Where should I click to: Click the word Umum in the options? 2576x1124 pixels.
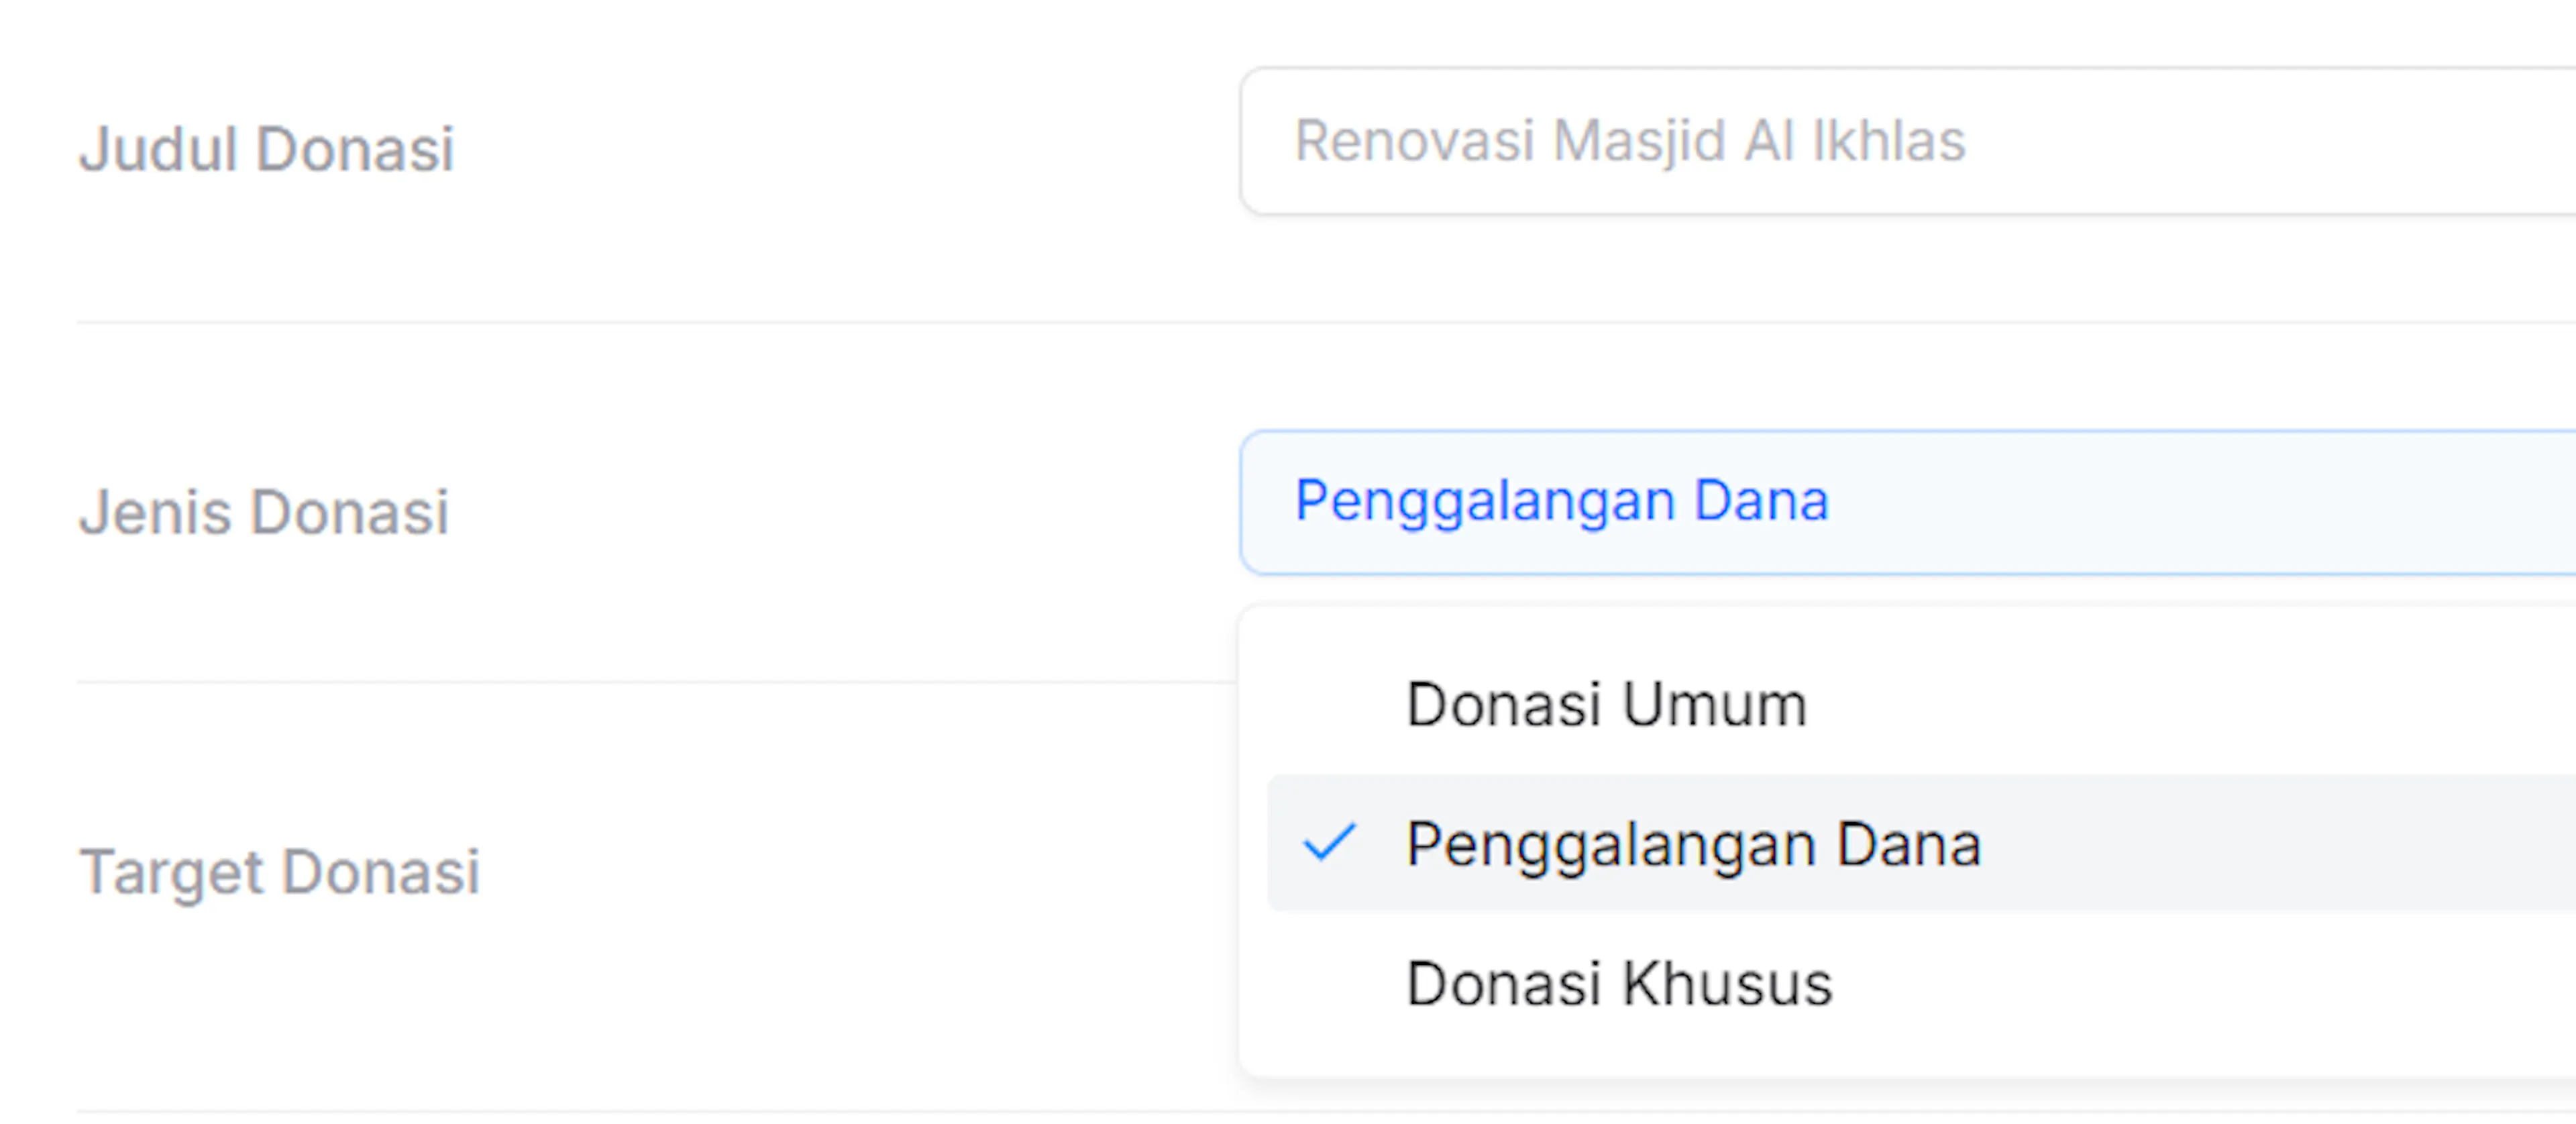pos(1715,704)
